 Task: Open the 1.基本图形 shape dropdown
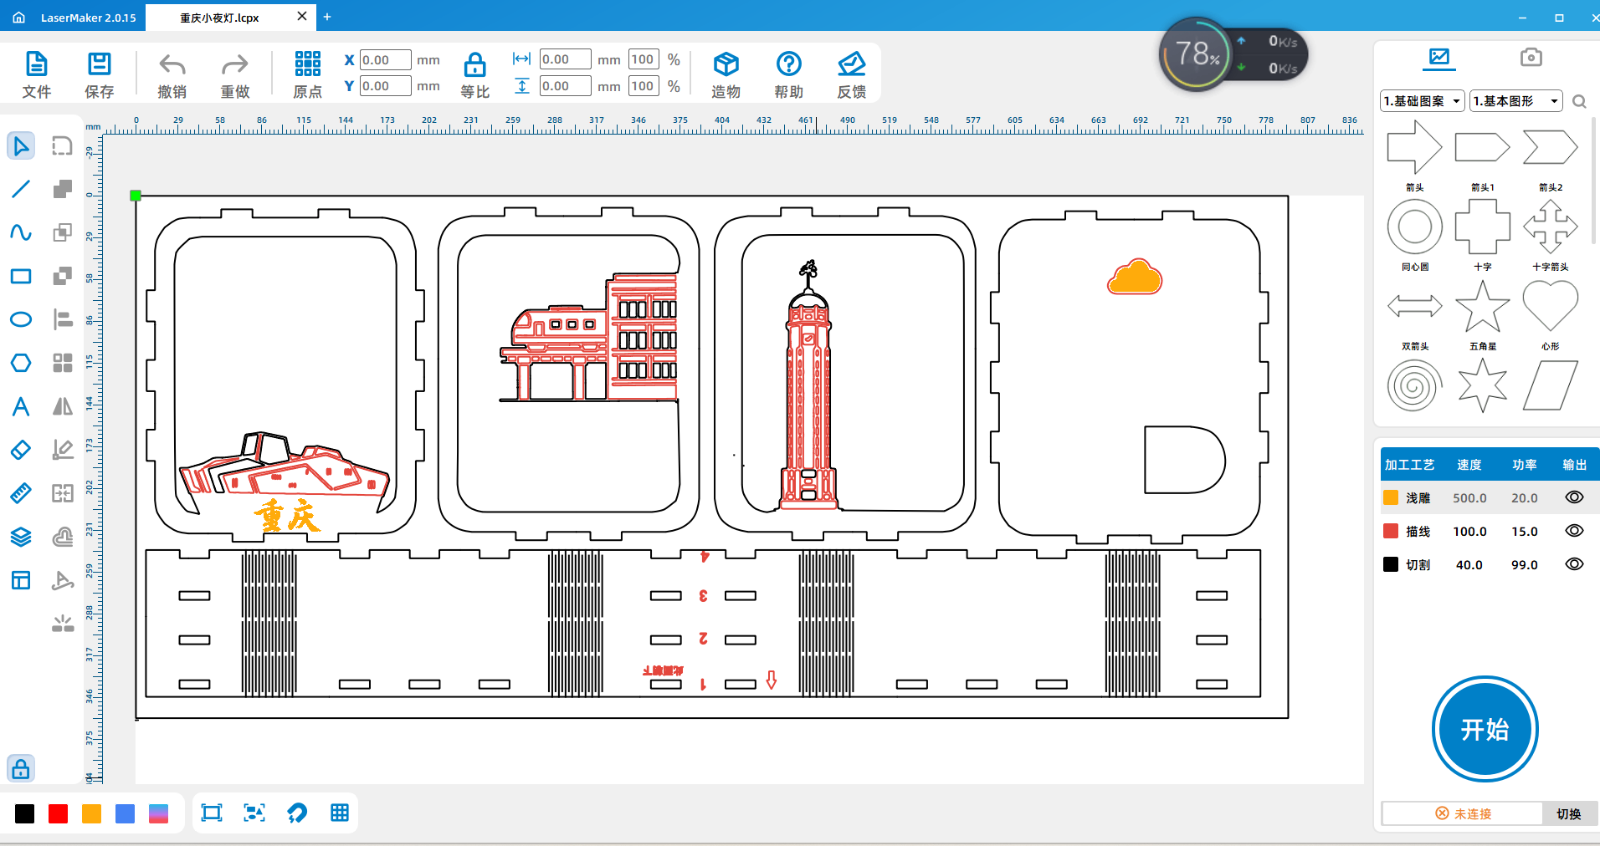[1516, 101]
